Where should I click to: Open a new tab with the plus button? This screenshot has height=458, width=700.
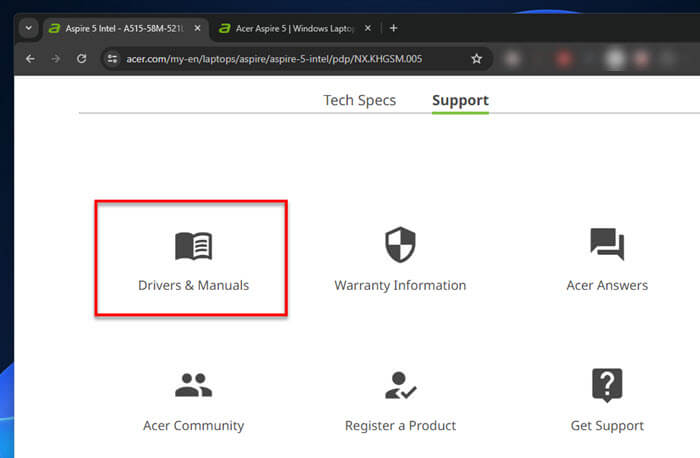click(x=393, y=28)
